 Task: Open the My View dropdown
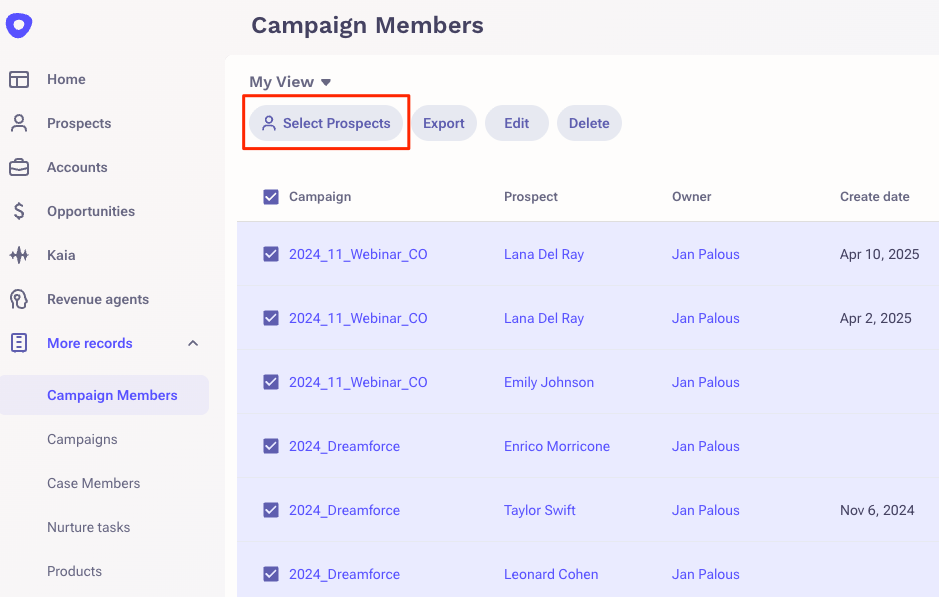point(290,82)
